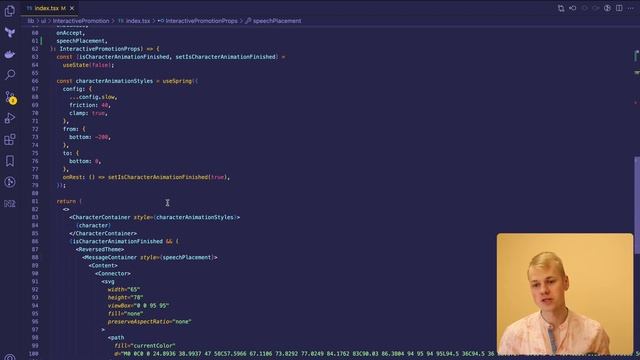640x360 pixels.
Task: Click 'onRest' on line 78
Action: click(73, 177)
